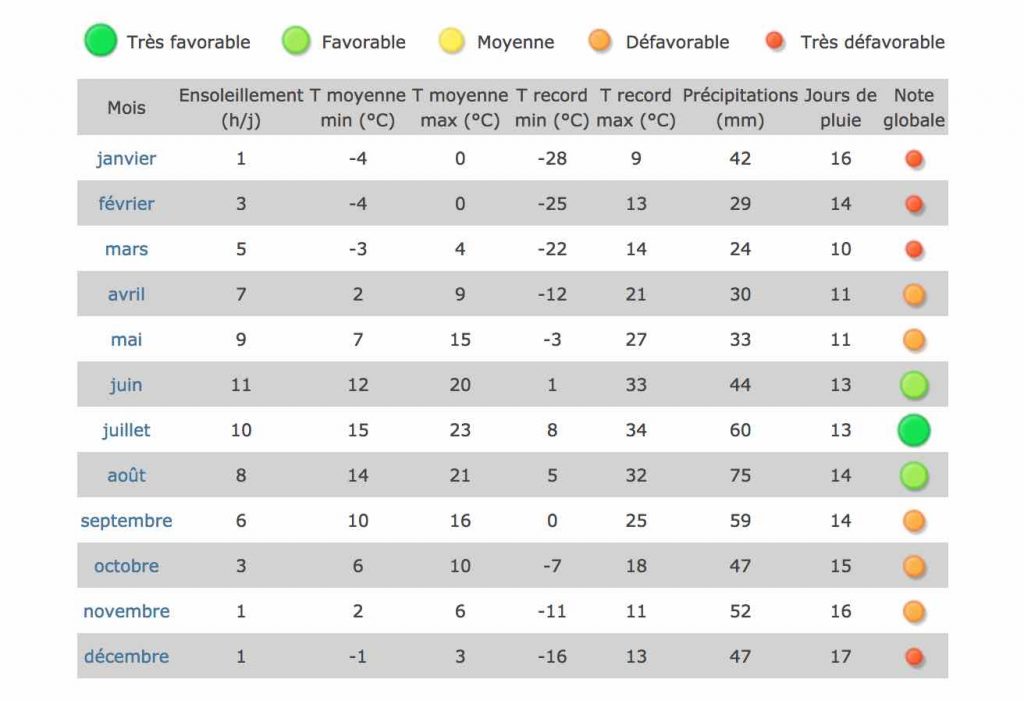Viewport: 1024px width, 701px height.
Task: Open the janvier month link
Action: tap(126, 159)
